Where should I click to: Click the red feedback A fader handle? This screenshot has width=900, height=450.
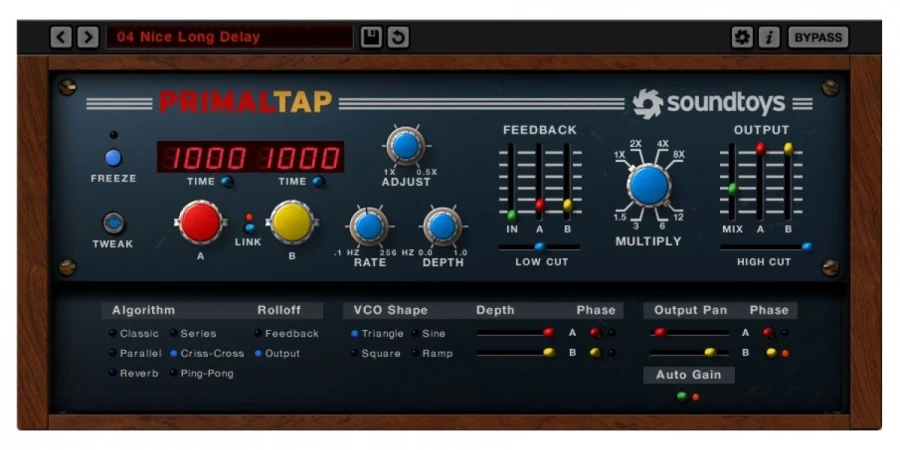point(540,205)
